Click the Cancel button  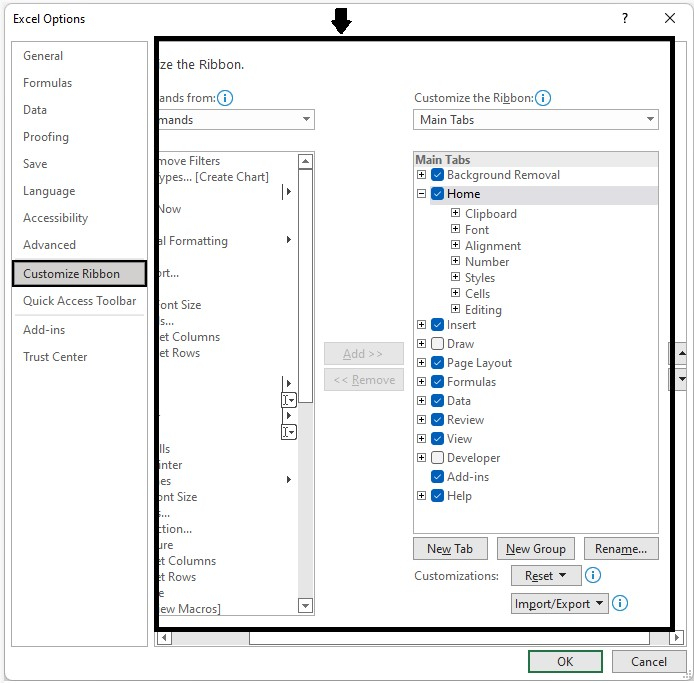[648, 661]
